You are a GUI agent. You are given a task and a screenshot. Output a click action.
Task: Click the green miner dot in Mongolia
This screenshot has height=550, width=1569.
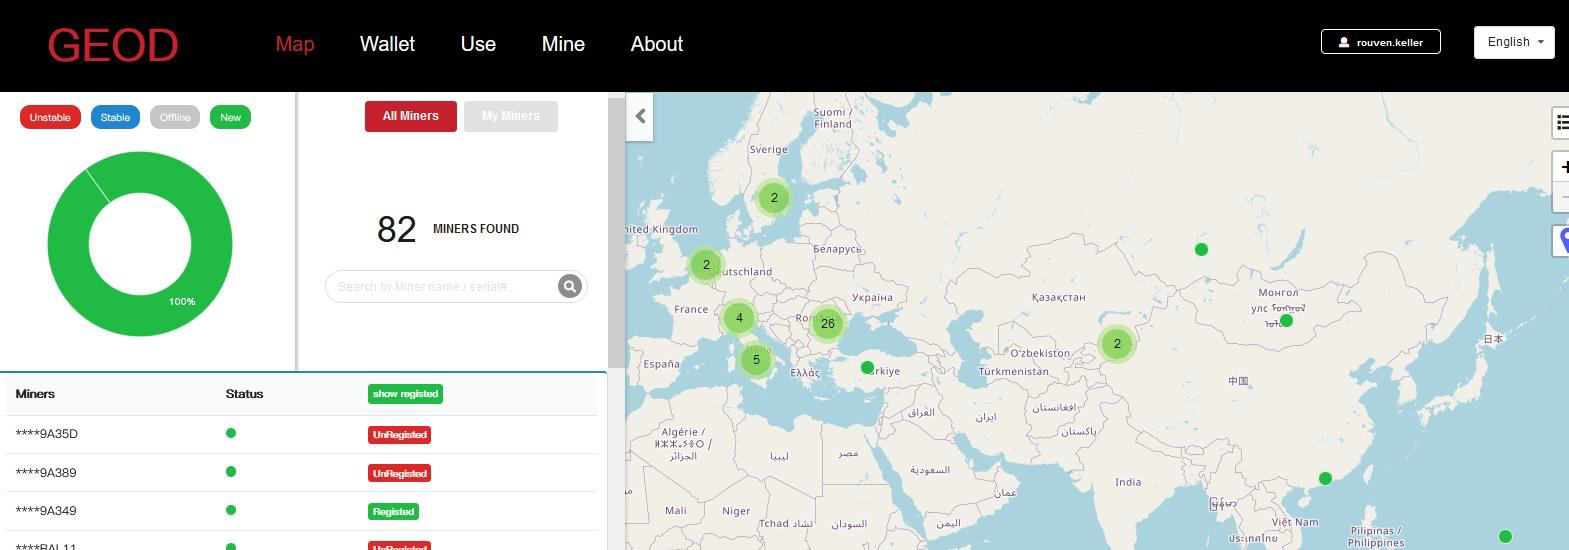tap(1286, 321)
